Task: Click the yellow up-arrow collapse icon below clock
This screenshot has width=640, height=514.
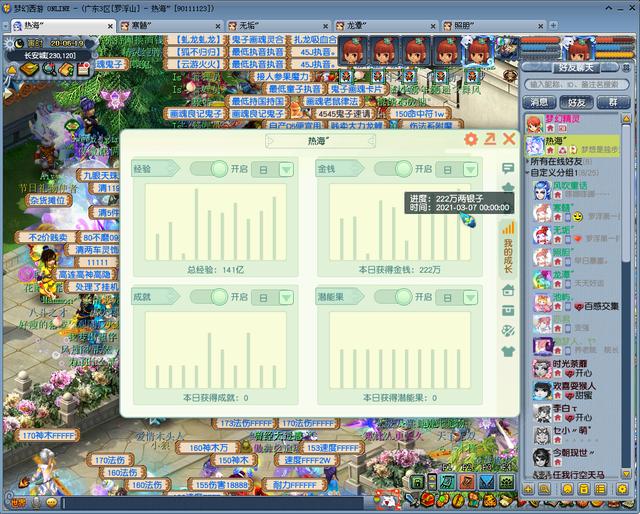Action: pos(12,71)
